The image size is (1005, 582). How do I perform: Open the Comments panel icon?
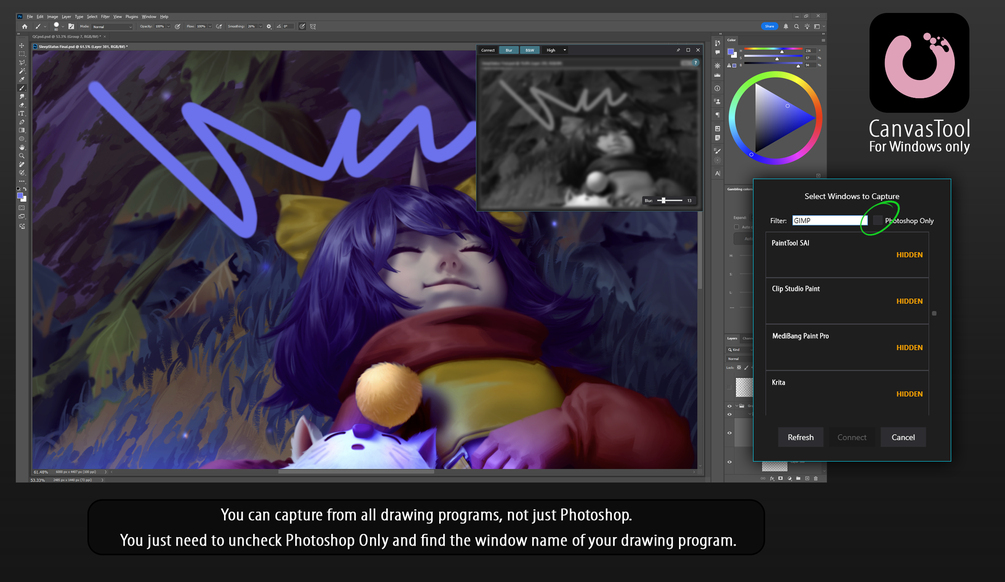coord(717,53)
